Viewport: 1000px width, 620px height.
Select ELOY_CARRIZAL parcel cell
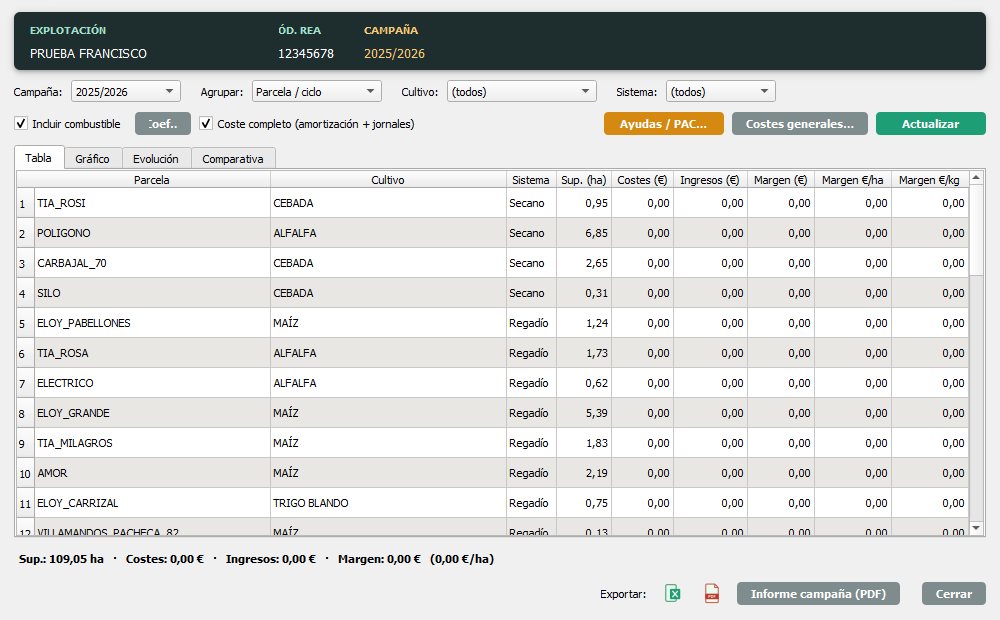[x=152, y=503]
